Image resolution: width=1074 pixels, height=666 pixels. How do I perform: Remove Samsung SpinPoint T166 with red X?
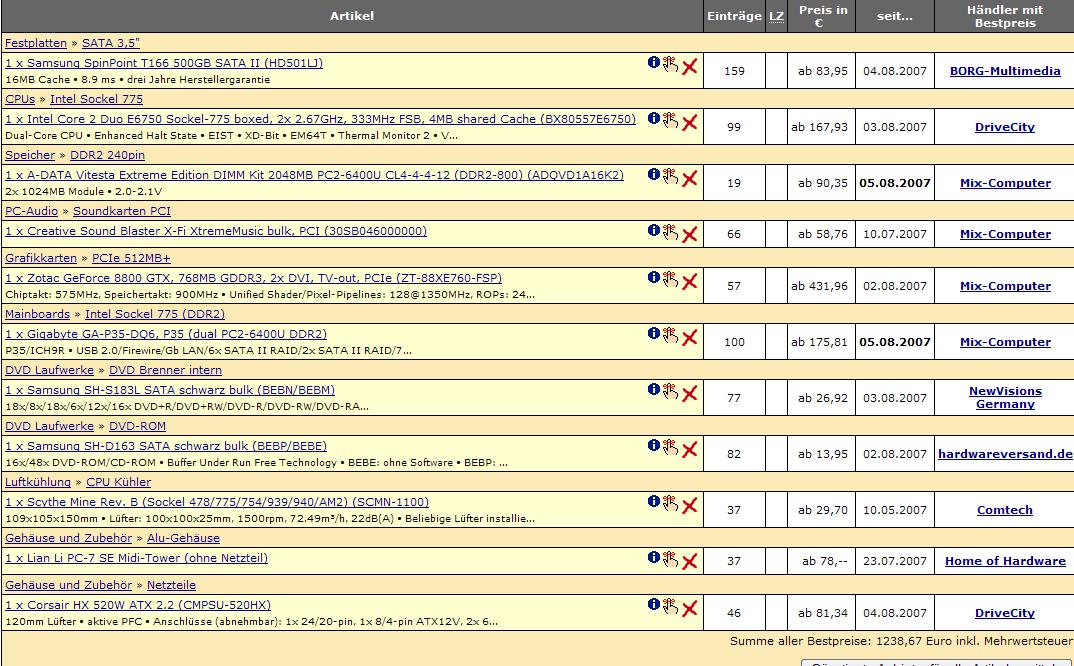690,66
